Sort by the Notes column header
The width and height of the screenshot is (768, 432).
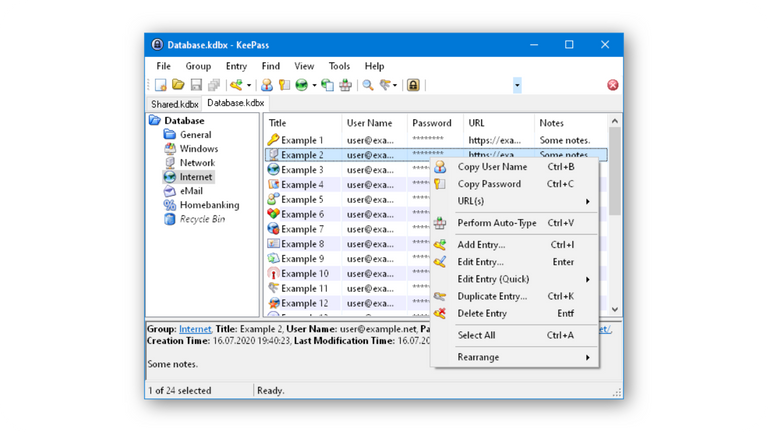pyautogui.click(x=571, y=123)
